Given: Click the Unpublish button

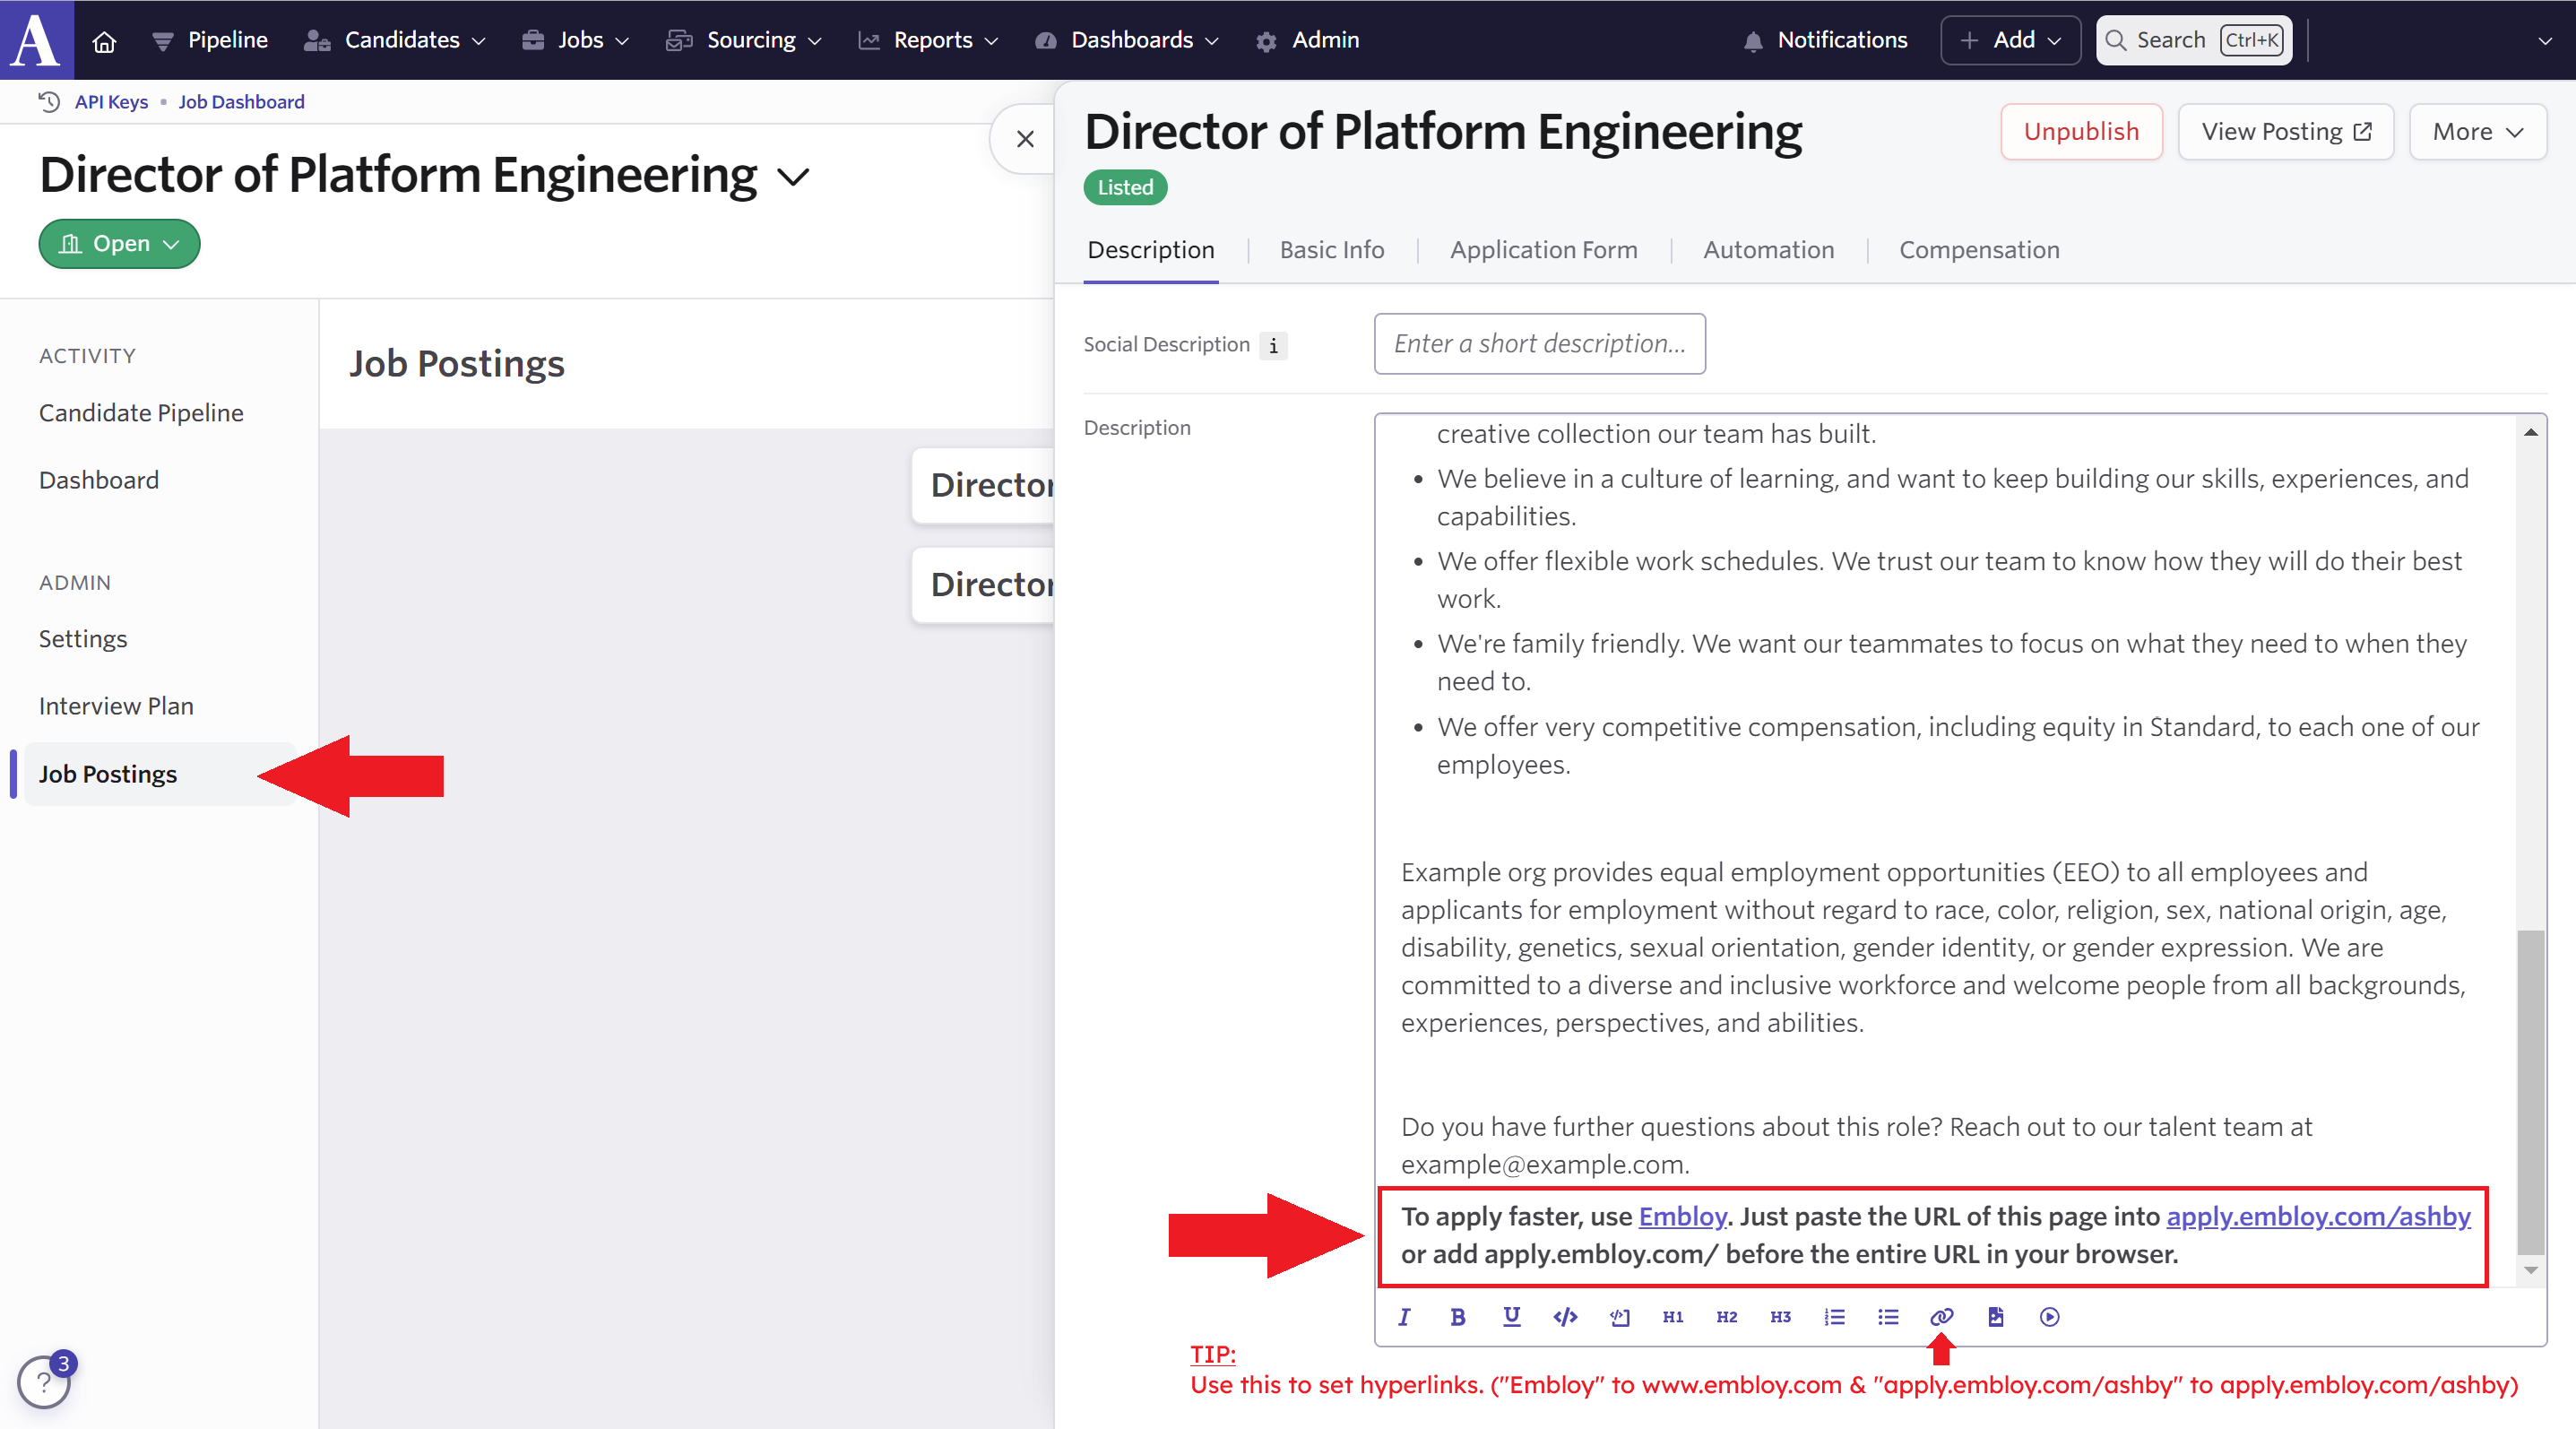Looking at the screenshot, I should click(2081, 132).
